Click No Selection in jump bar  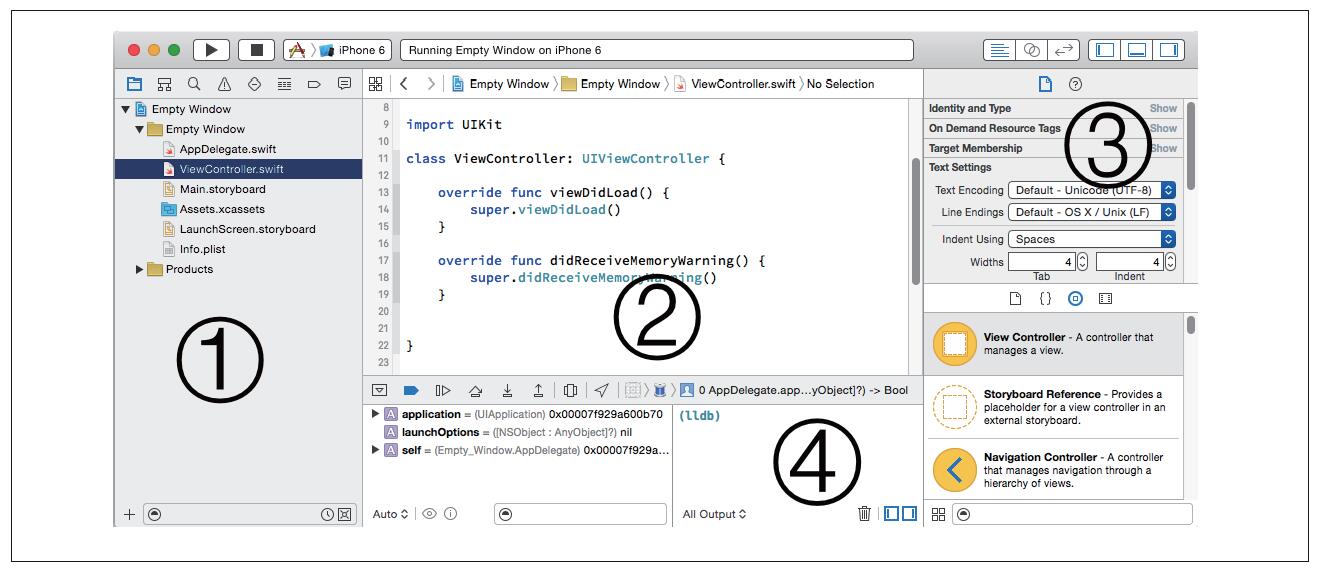click(840, 84)
